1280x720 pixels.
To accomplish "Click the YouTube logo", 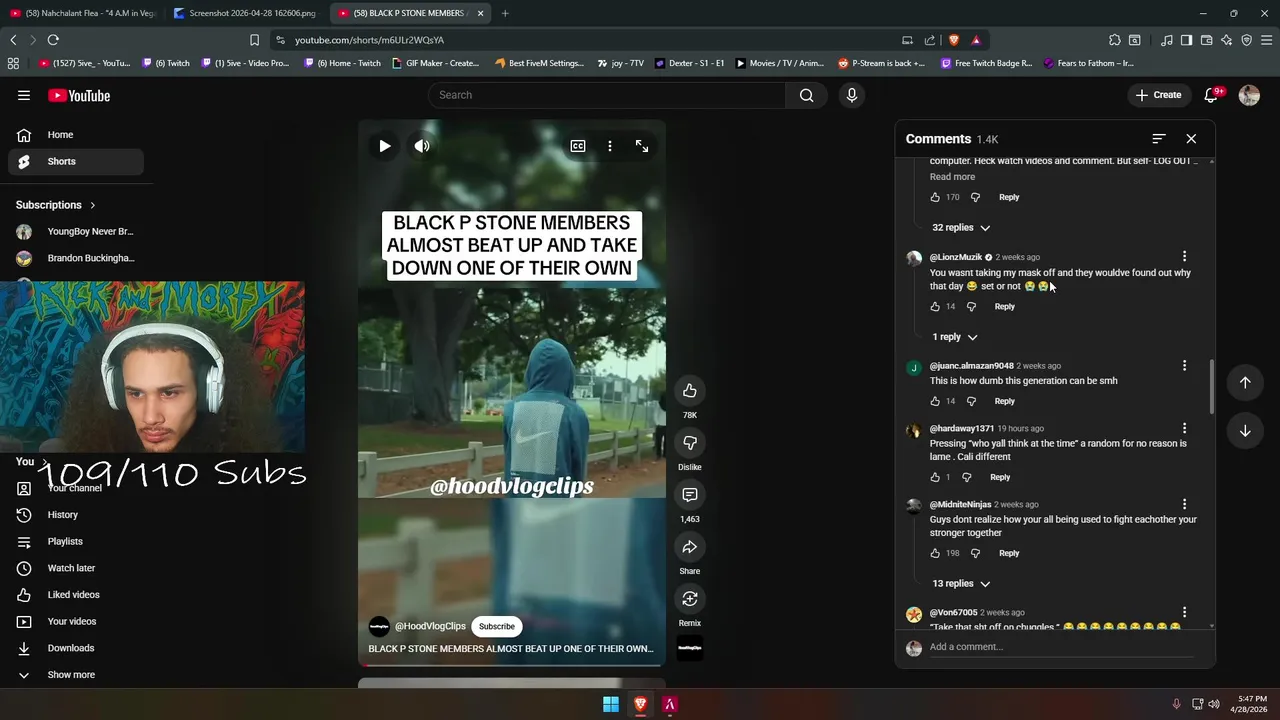I will 79,95.
